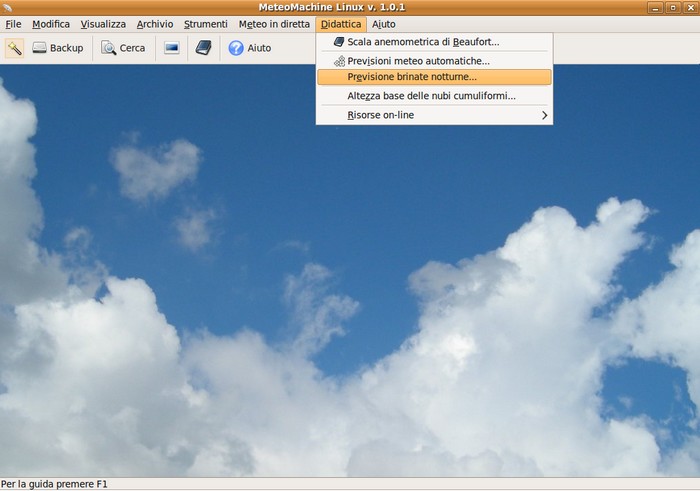Image resolution: width=700 pixels, height=491 pixels.
Task: Expand the Risorse on-line submenu arrow
Action: point(544,115)
